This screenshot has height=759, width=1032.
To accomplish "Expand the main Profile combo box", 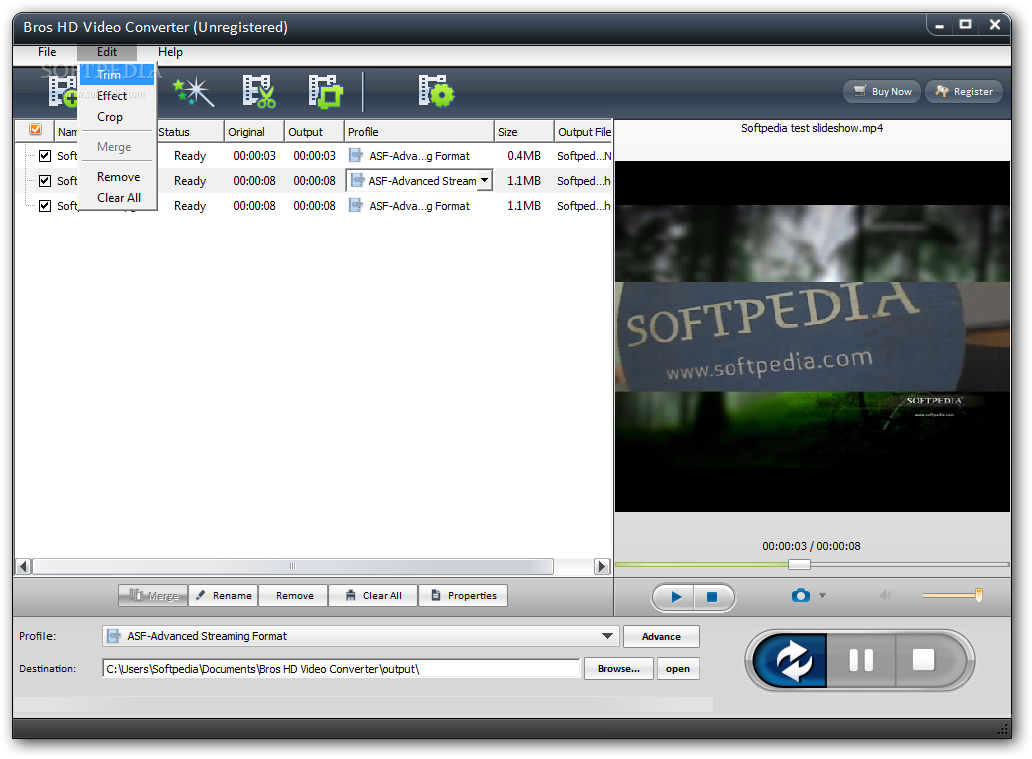I will tap(607, 636).
